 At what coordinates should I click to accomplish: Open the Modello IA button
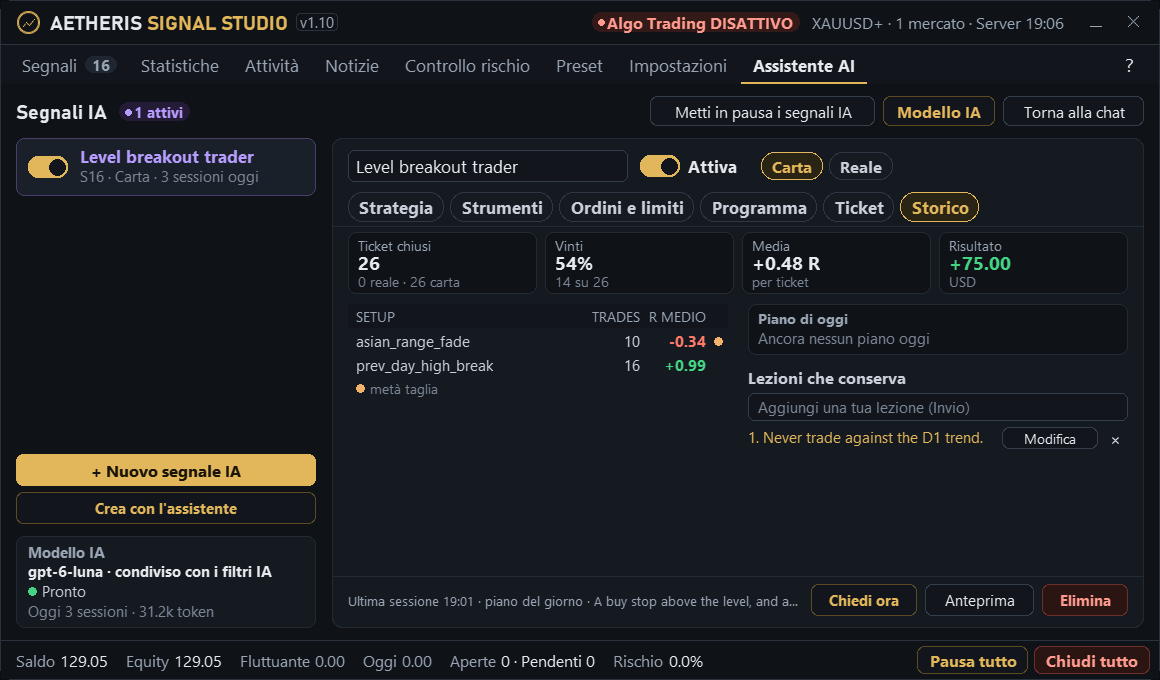pyautogui.click(x=939, y=112)
